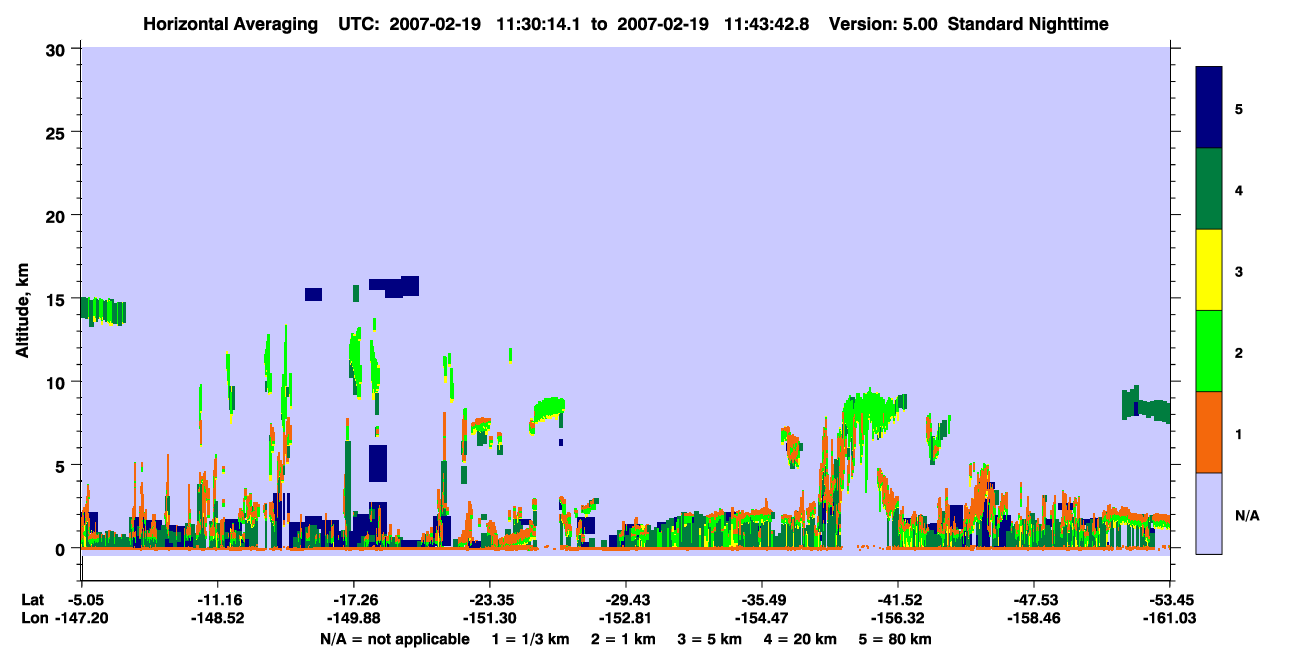Click the 'Lat' row label

(33, 600)
